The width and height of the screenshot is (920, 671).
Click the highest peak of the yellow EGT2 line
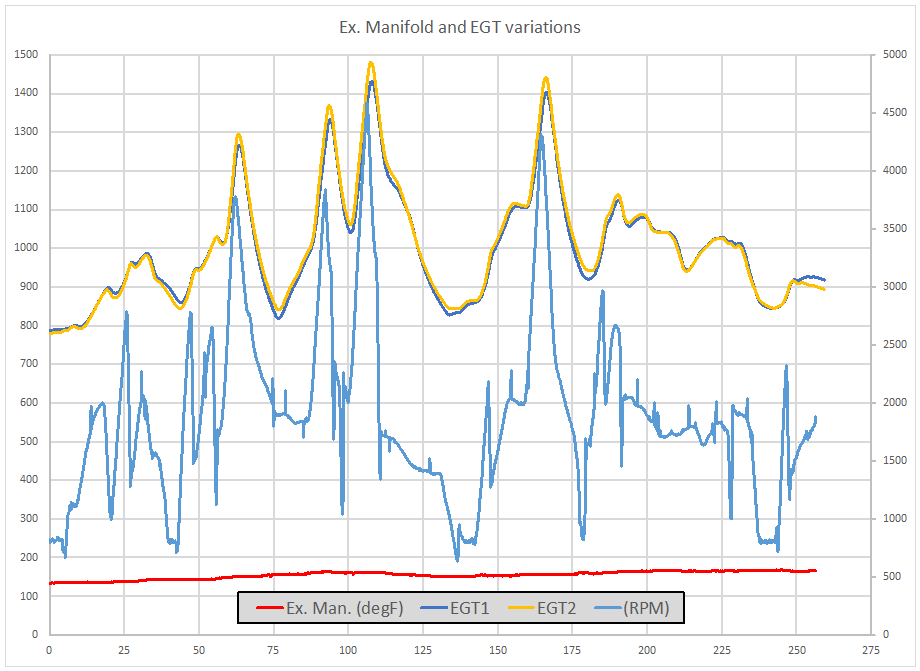(x=371, y=63)
